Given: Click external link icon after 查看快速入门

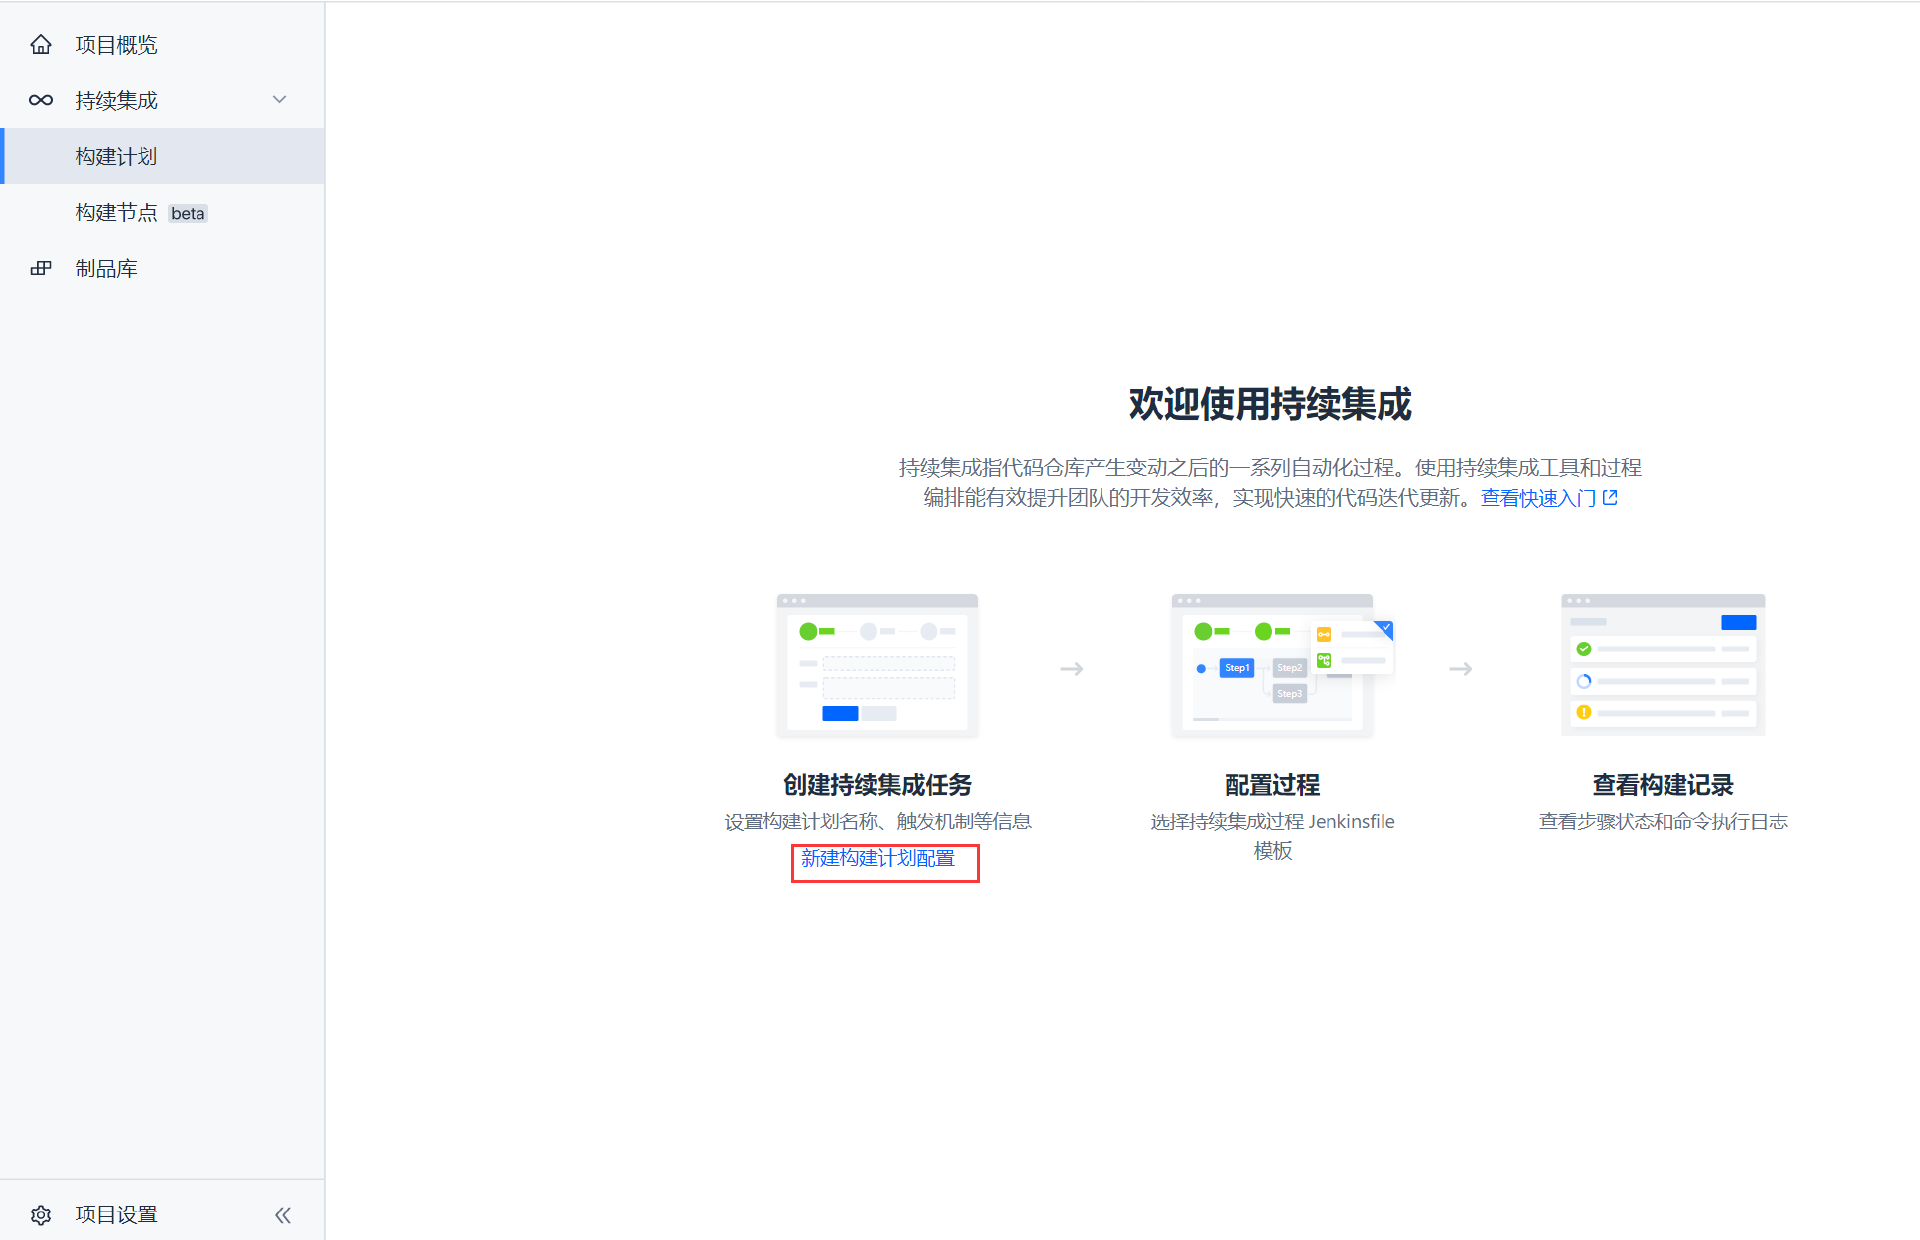Looking at the screenshot, I should pyautogui.click(x=1610, y=497).
